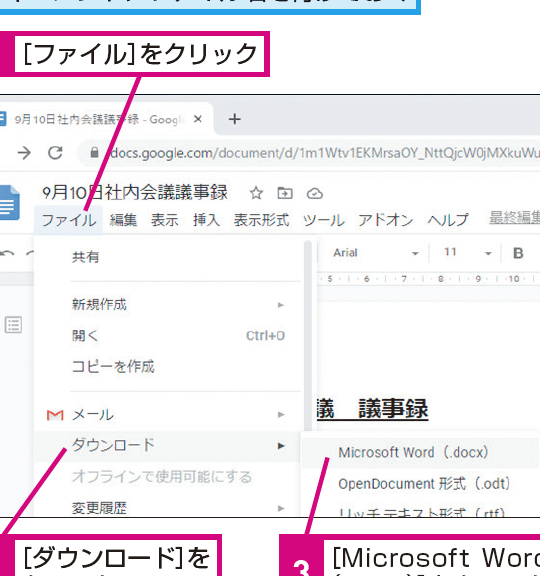The image size is (540, 576).
Task: Open the 表示形式 menu
Action: 262,220
